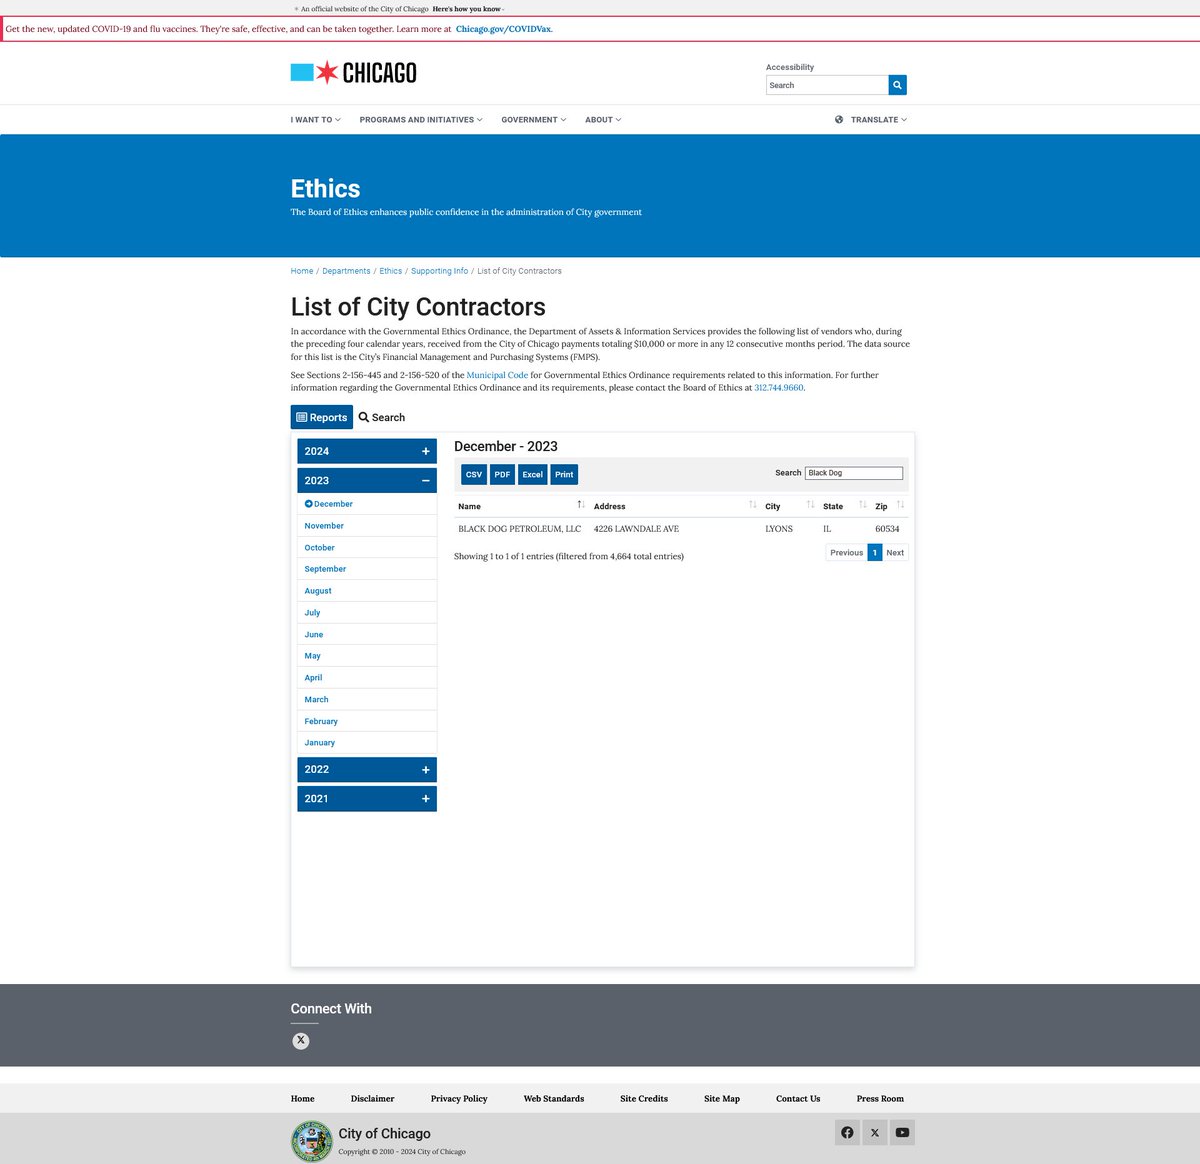Open Privacy Policy footer link
The width and height of the screenshot is (1200, 1164).
[459, 1098]
